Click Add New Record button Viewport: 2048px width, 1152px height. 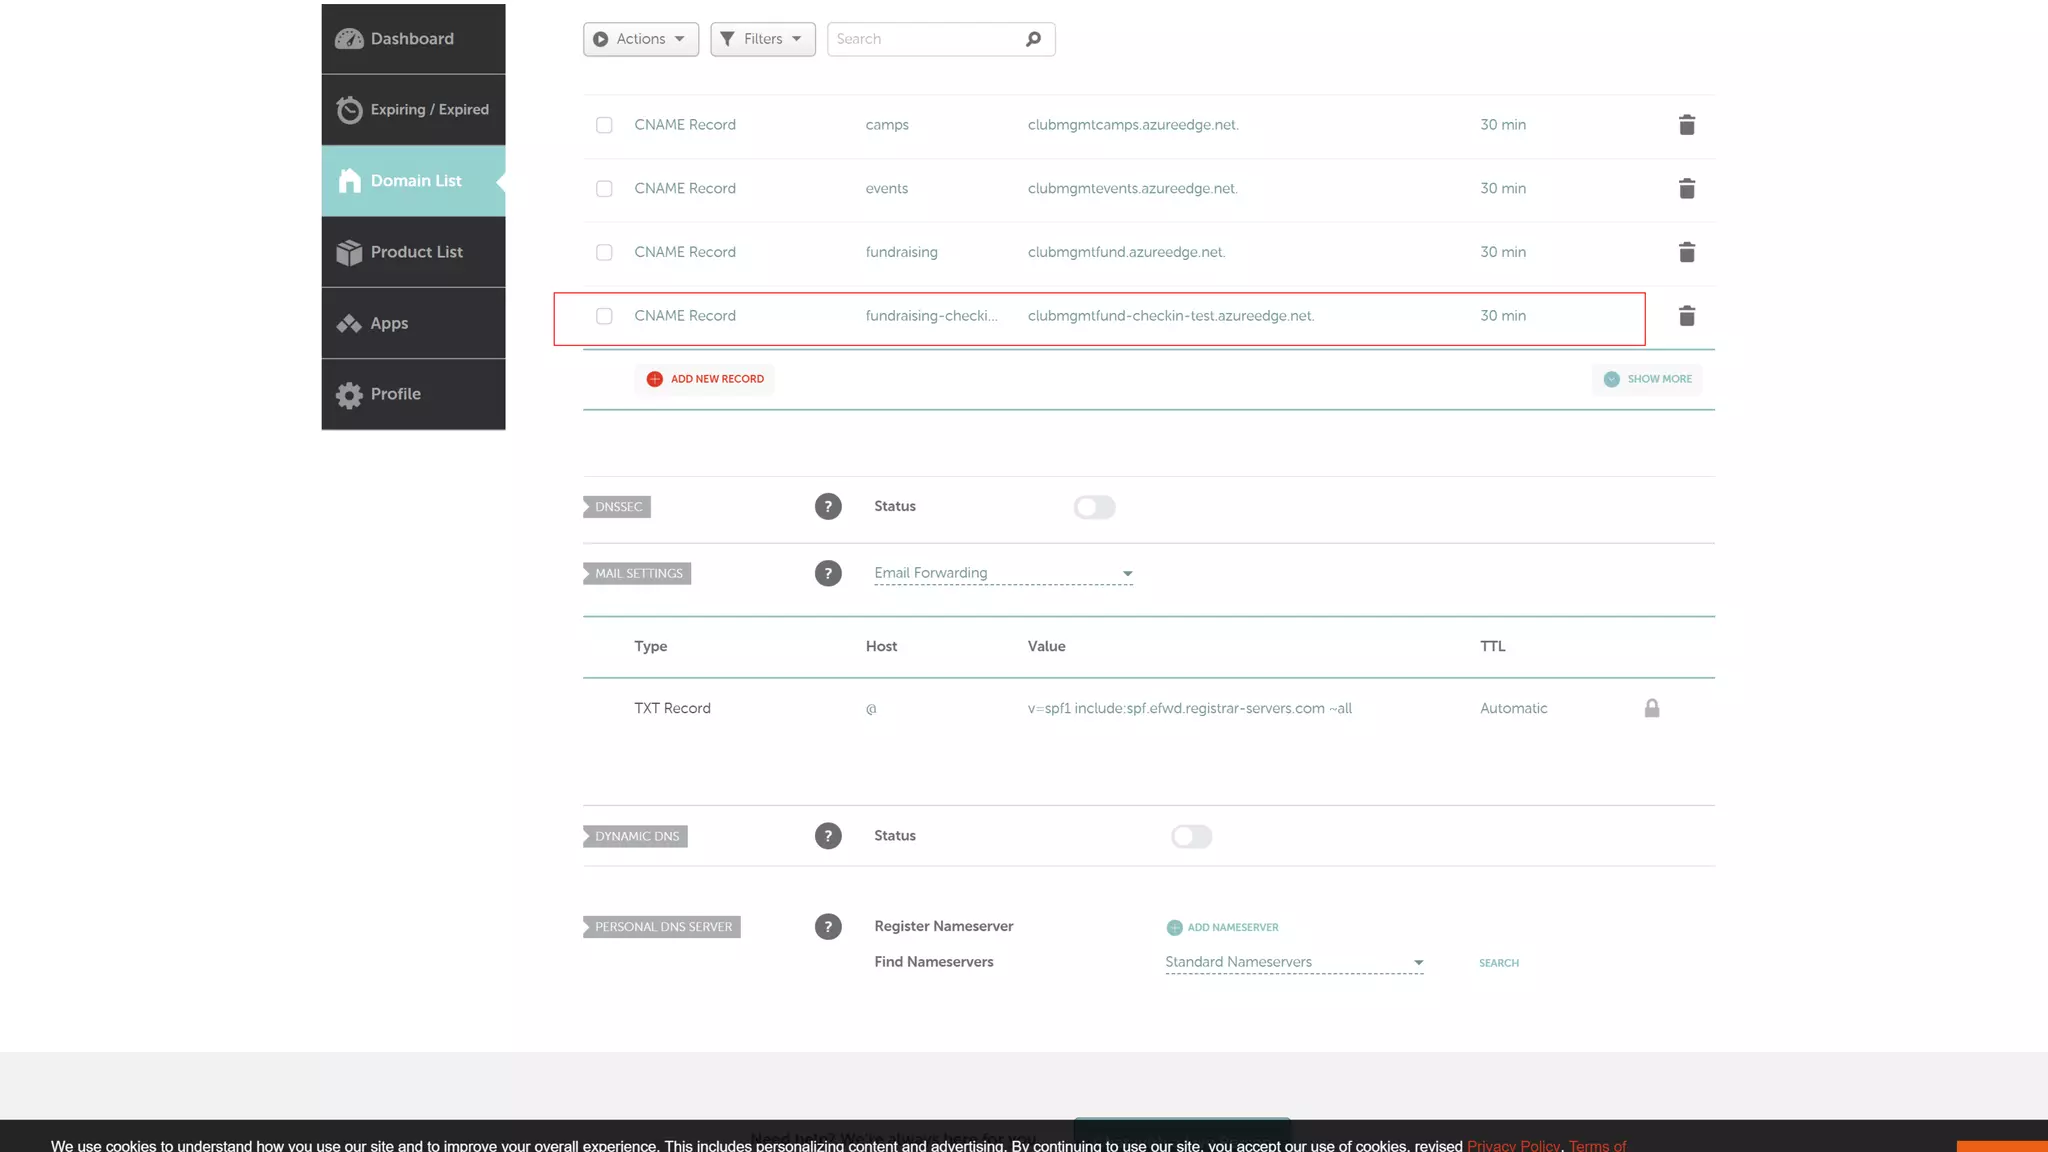tap(705, 379)
